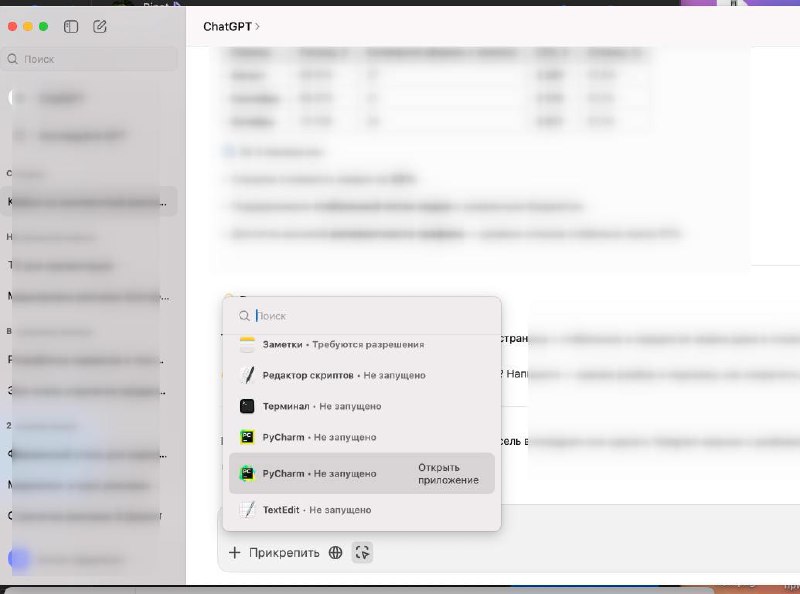Image resolution: width=800 pixels, height=594 pixels.
Task: Minimize window with yellow button
Action: [28, 27]
